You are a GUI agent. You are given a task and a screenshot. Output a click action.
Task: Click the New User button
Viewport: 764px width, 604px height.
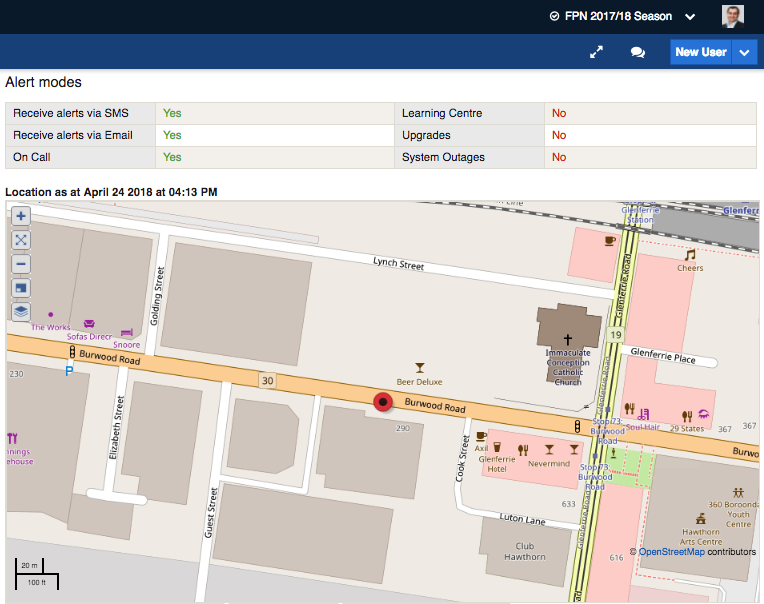coord(701,52)
